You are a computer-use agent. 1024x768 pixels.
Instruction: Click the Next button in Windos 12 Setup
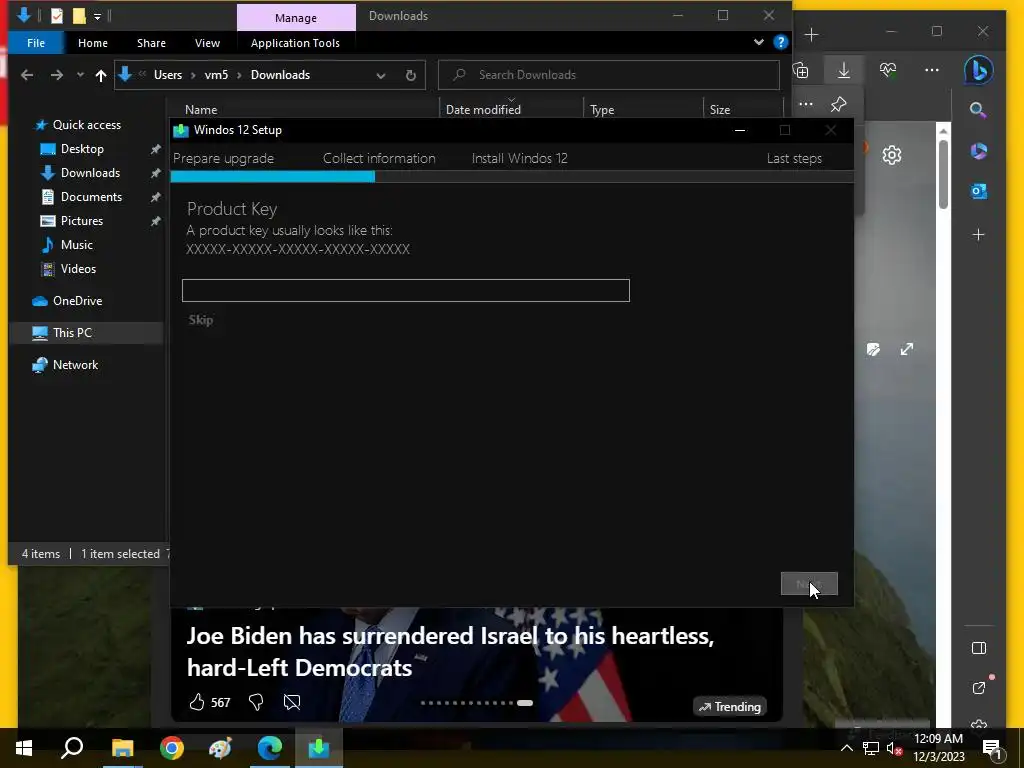[x=809, y=584]
